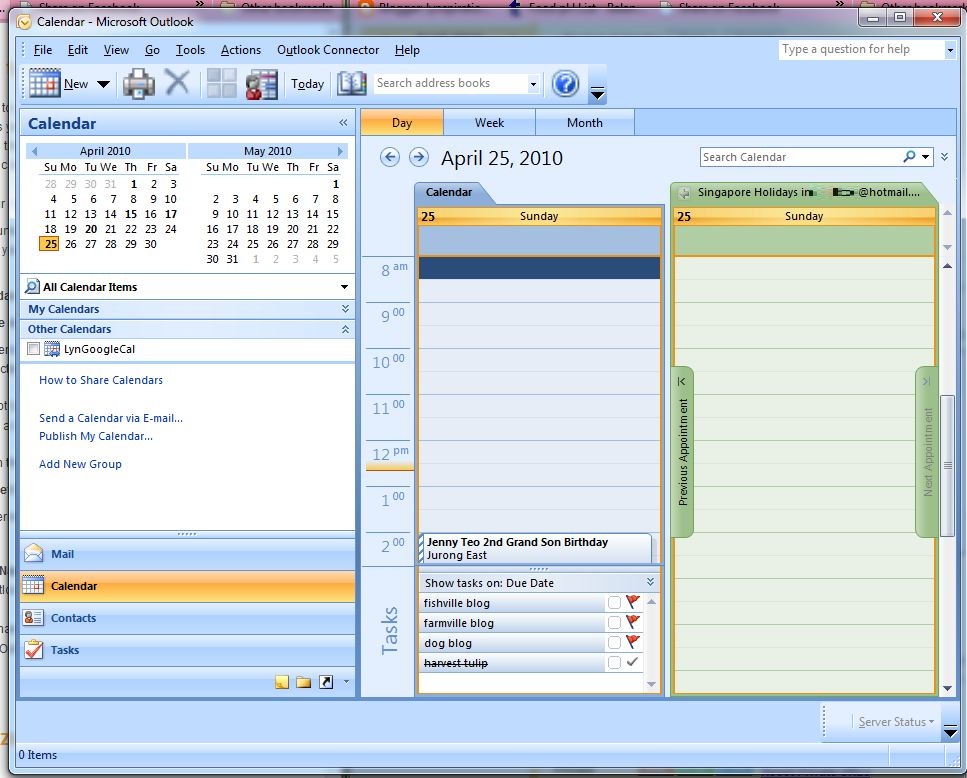
Task: Collapse the Other Calendars section
Action: pos(345,329)
